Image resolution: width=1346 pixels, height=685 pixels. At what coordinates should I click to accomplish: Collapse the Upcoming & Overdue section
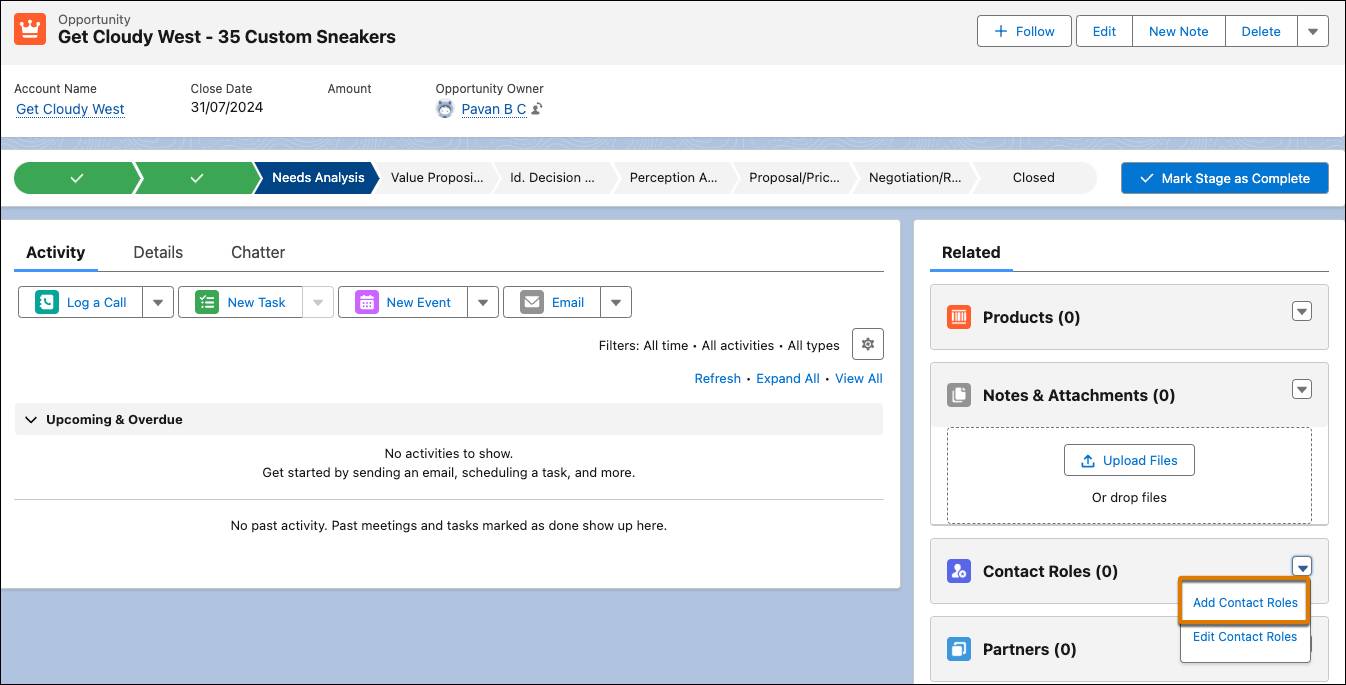click(x=31, y=420)
